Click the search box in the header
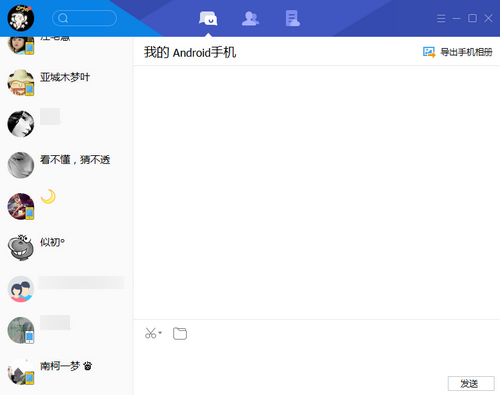The width and height of the screenshot is (500, 395). point(84,18)
